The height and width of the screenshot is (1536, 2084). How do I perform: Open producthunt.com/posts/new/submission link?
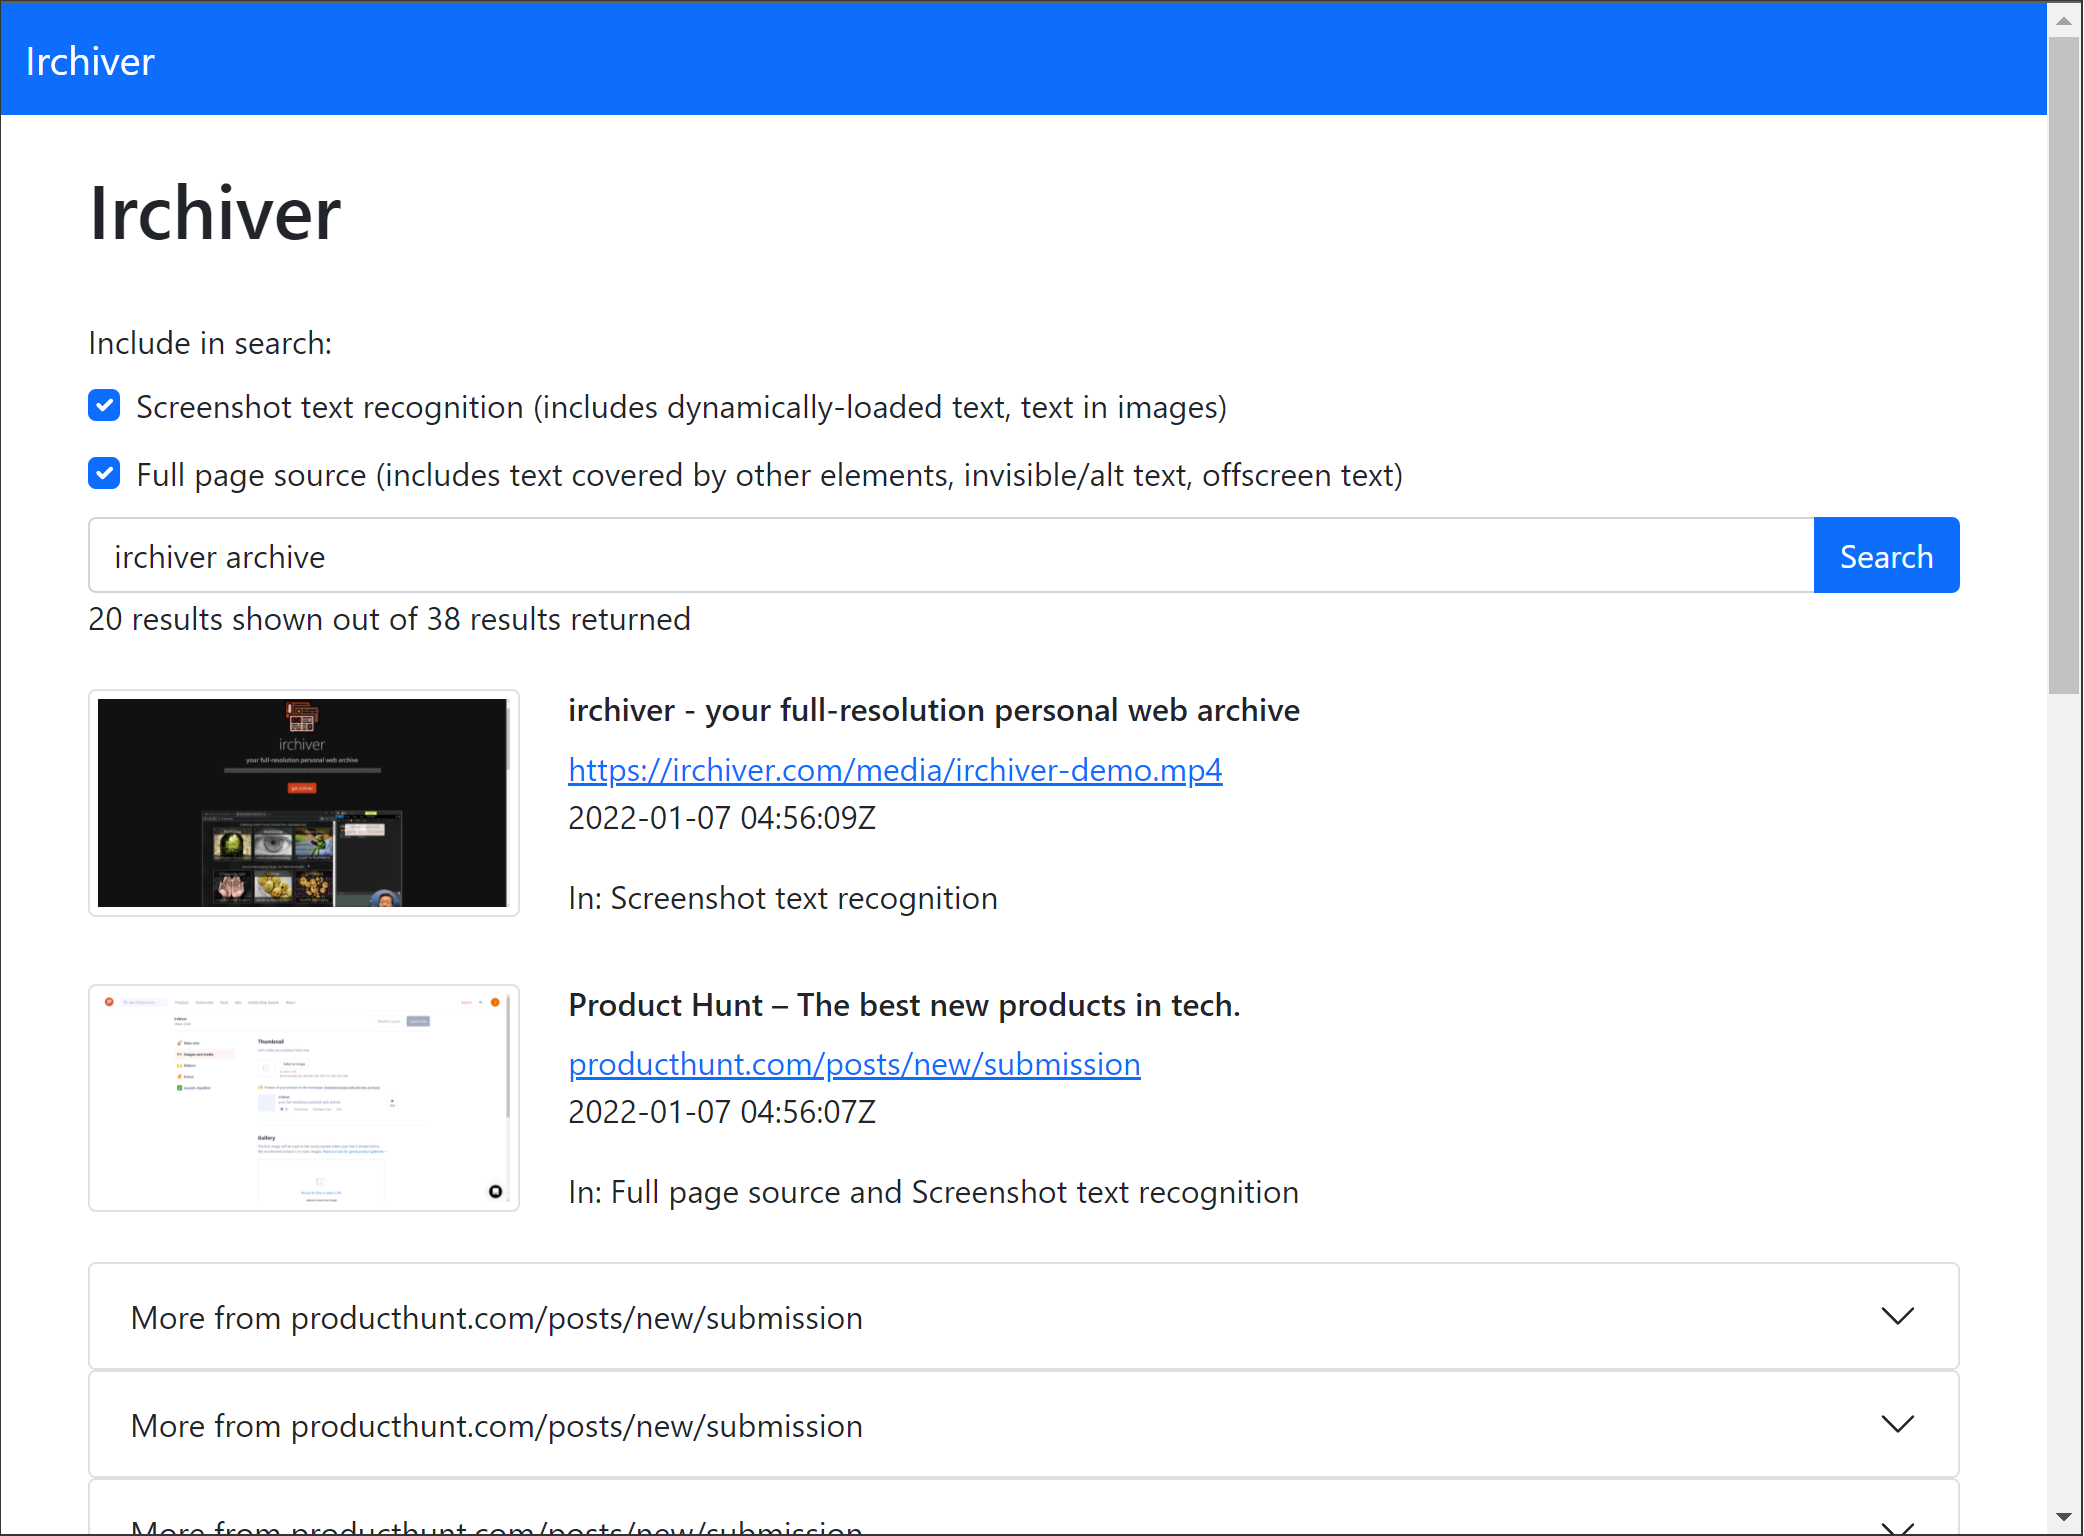[853, 1064]
